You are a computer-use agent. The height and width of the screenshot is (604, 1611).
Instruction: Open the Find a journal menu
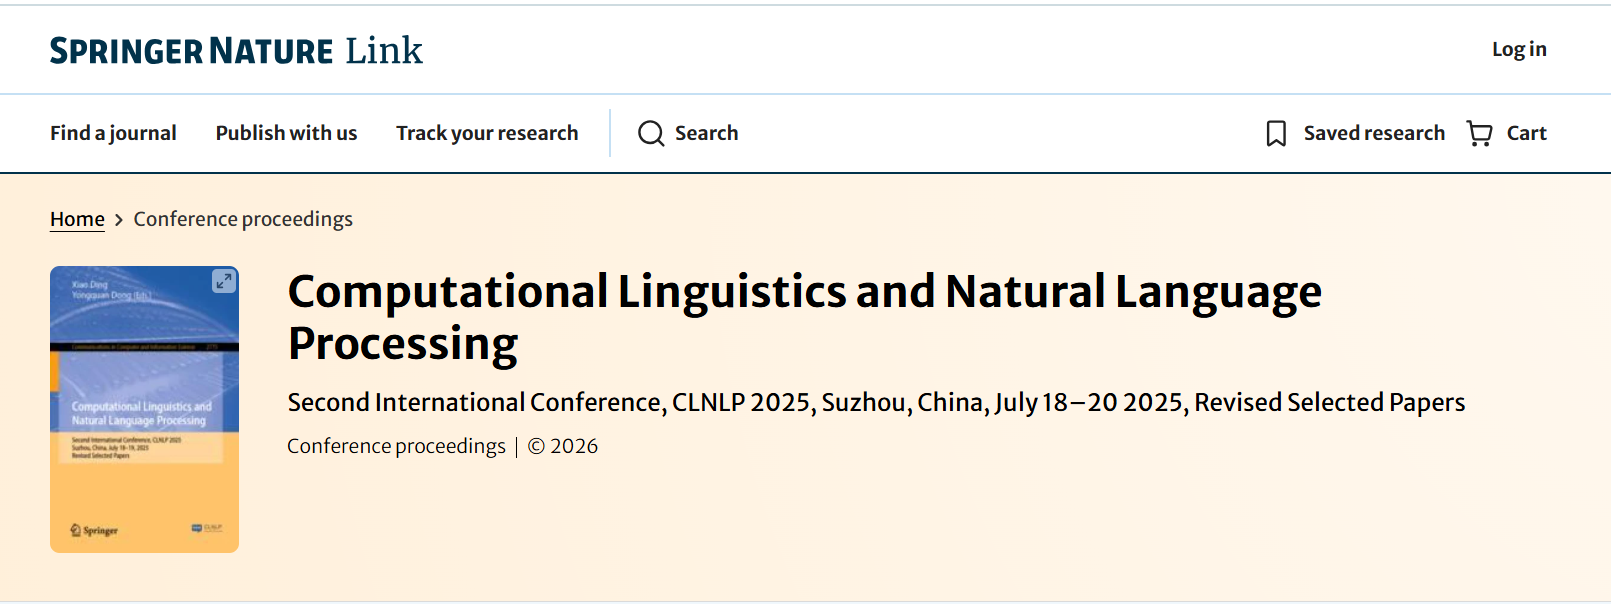click(x=113, y=133)
